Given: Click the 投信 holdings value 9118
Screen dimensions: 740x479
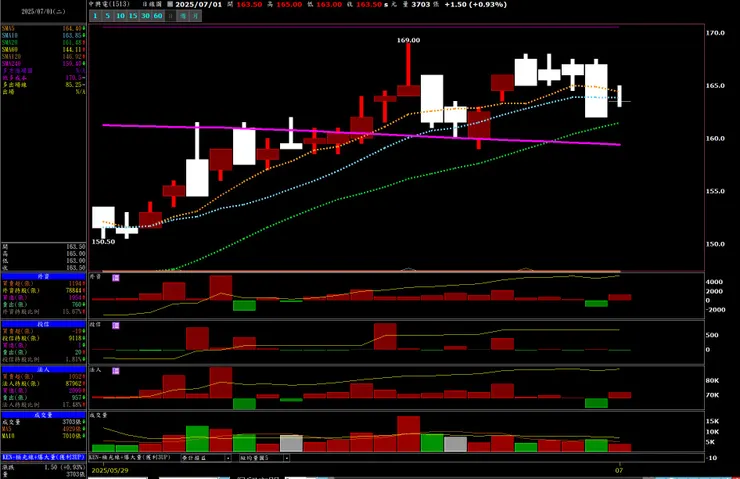Looking at the screenshot, I should [x=76, y=338].
